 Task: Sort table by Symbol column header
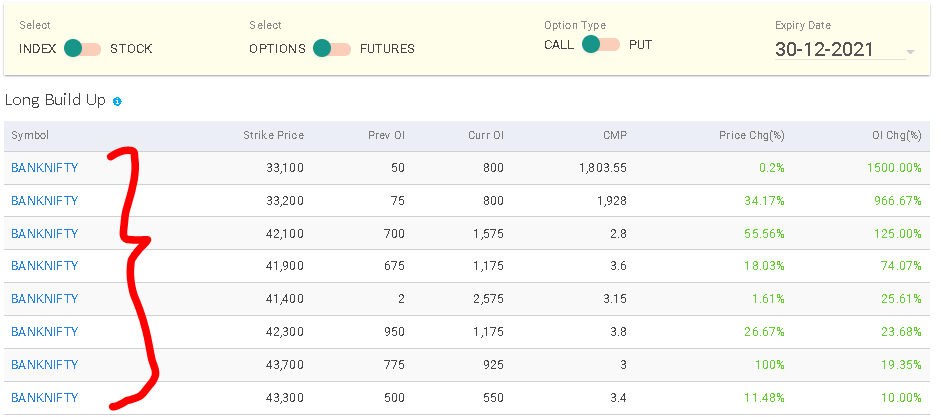point(30,136)
